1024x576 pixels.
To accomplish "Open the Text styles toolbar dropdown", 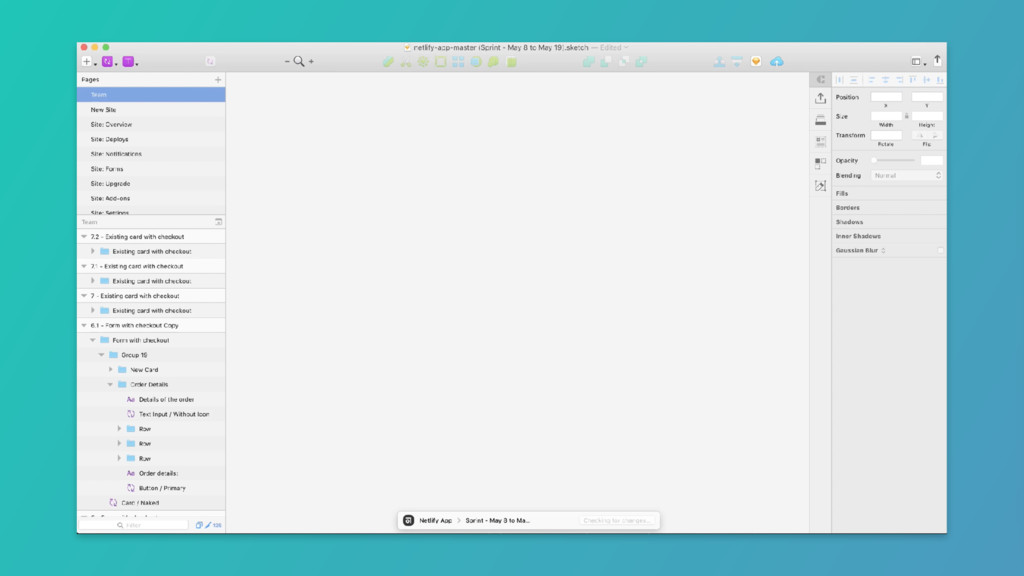I will pyautogui.click(x=129, y=61).
